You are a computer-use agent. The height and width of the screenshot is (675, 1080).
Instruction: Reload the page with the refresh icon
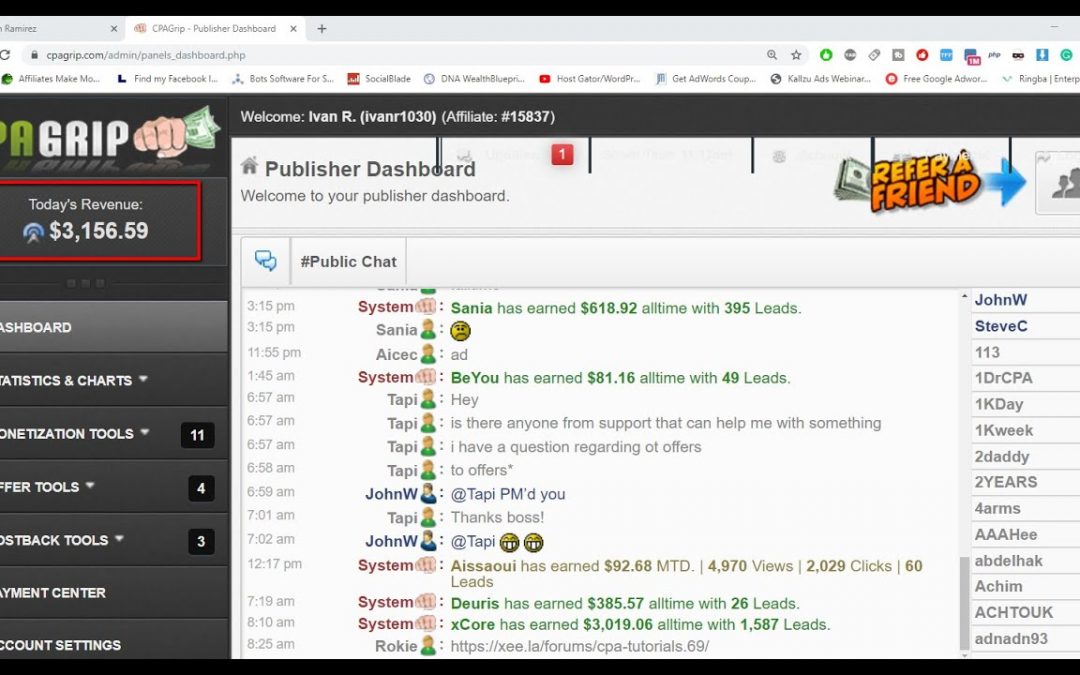[6, 55]
